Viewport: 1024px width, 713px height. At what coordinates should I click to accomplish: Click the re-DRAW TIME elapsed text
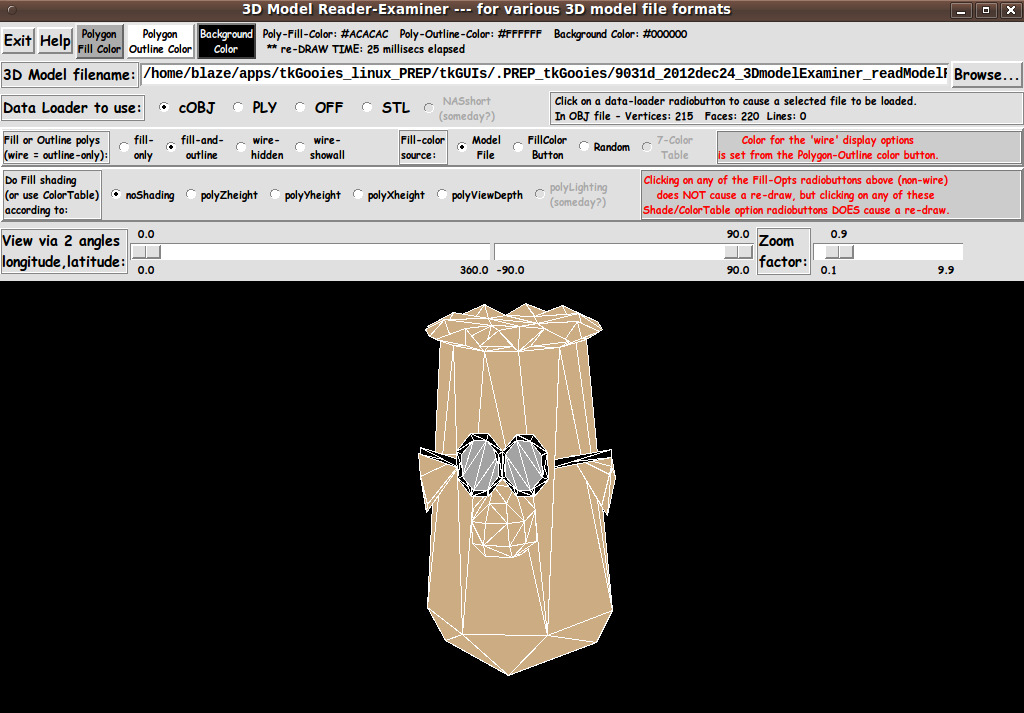coord(366,49)
